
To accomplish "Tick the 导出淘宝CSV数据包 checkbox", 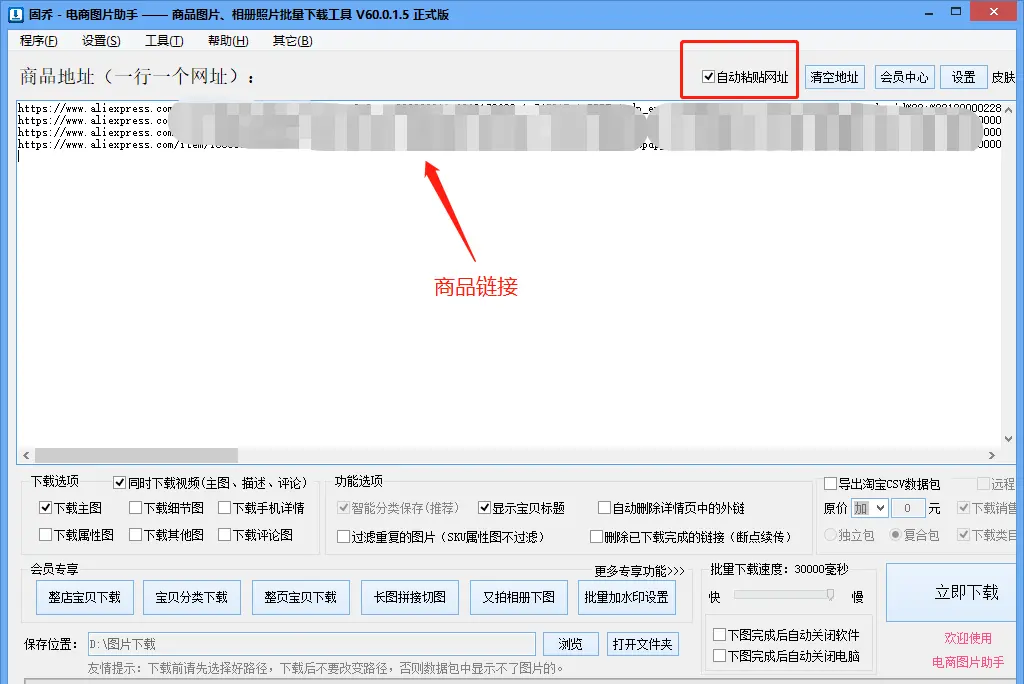I will coord(830,484).
